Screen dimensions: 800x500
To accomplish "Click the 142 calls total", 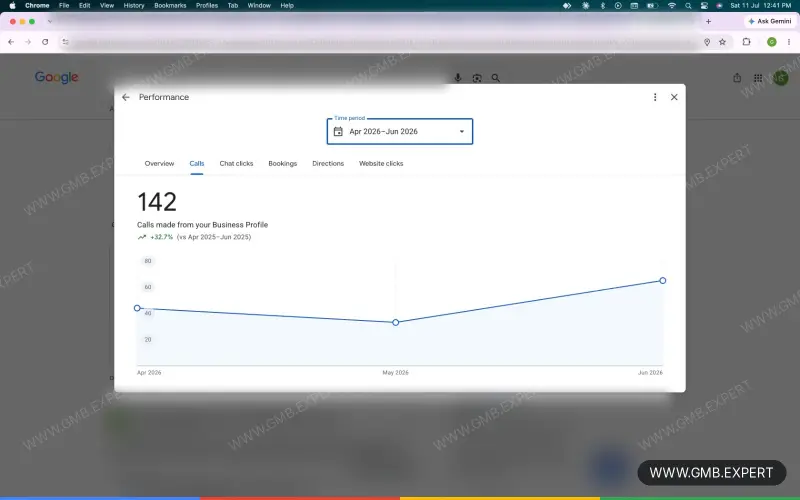I will 157,202.
